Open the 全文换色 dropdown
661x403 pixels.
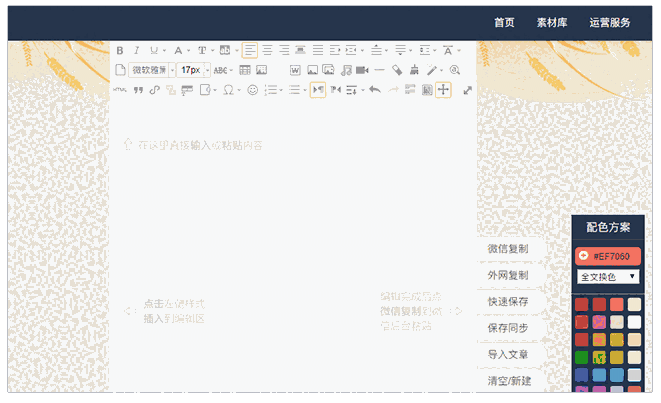(608, 277)
